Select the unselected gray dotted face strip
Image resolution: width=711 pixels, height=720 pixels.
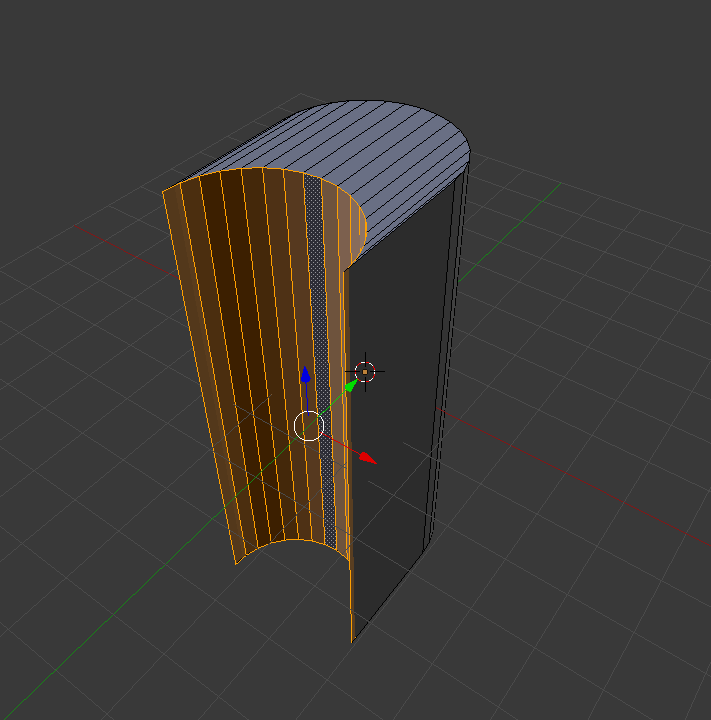pyautogui.click(x=320, y=358)
